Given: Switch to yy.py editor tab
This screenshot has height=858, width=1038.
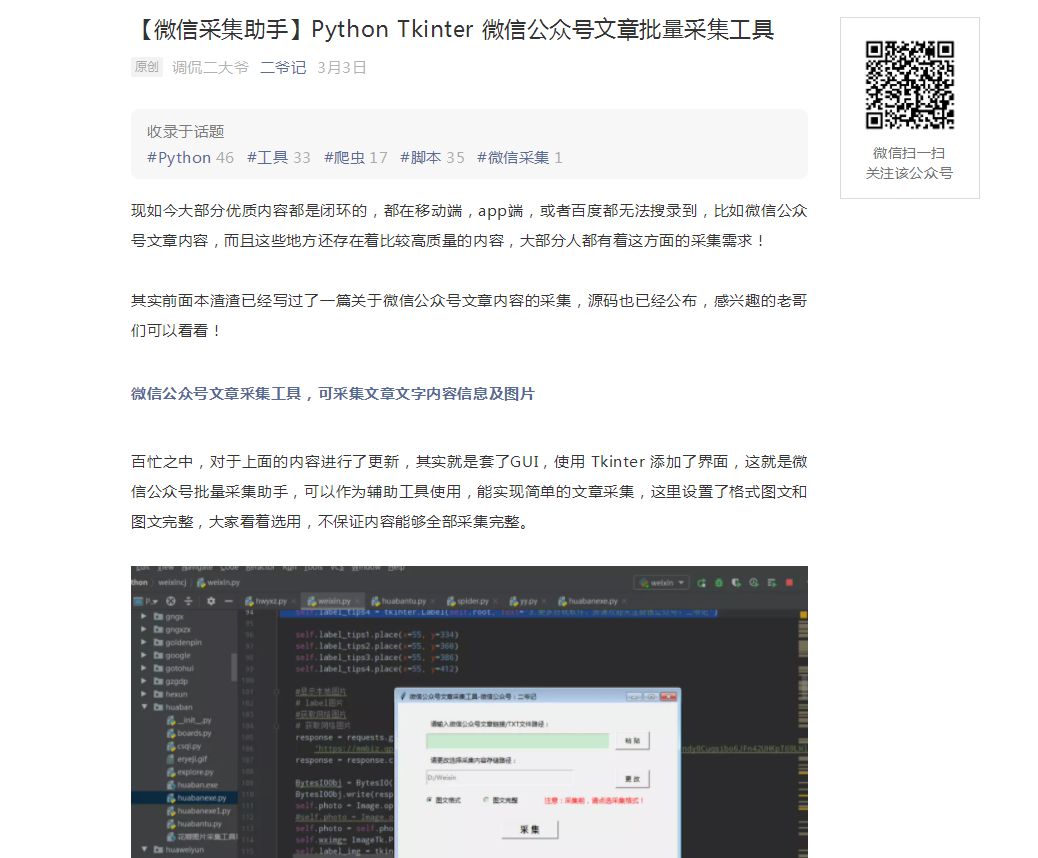Looking at the screenshot, I should tap(528, 601).
